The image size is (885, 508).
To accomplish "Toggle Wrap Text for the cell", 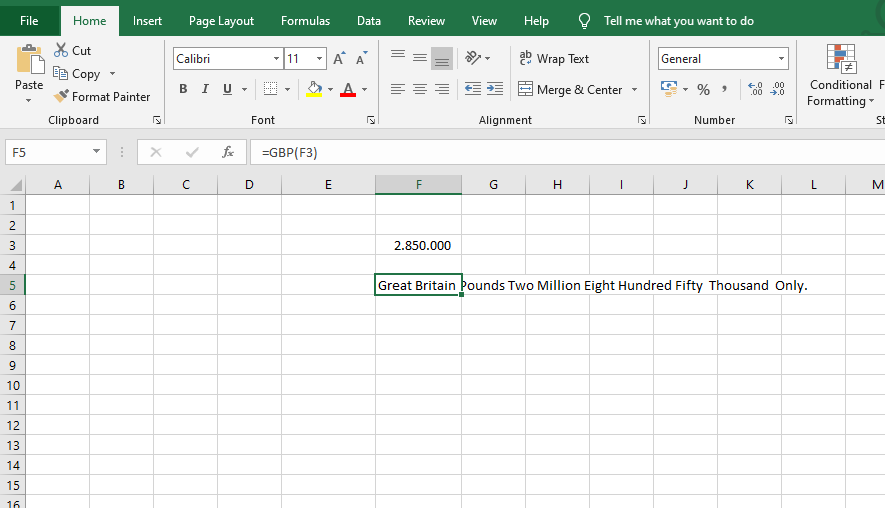I will click(554, 59).
